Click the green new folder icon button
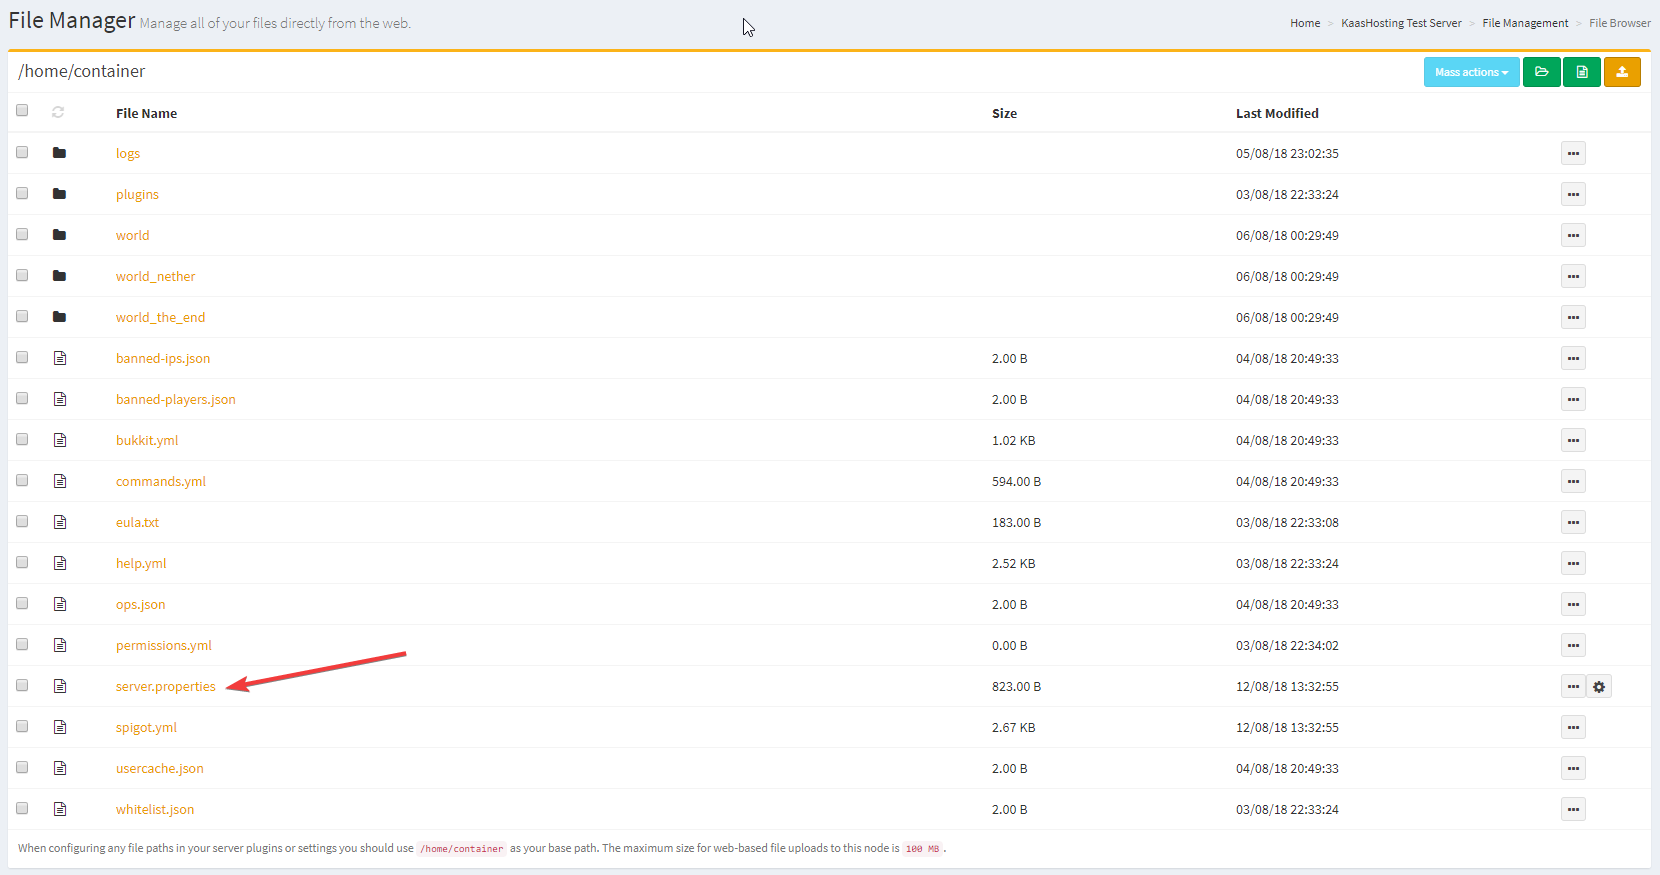This screenshot has width=1660, height=875. click(1541, 72)
